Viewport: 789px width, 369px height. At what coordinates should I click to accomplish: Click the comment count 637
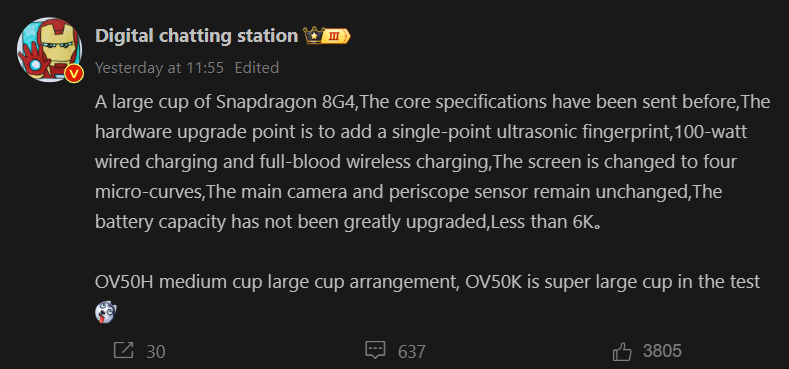[412, 351]
